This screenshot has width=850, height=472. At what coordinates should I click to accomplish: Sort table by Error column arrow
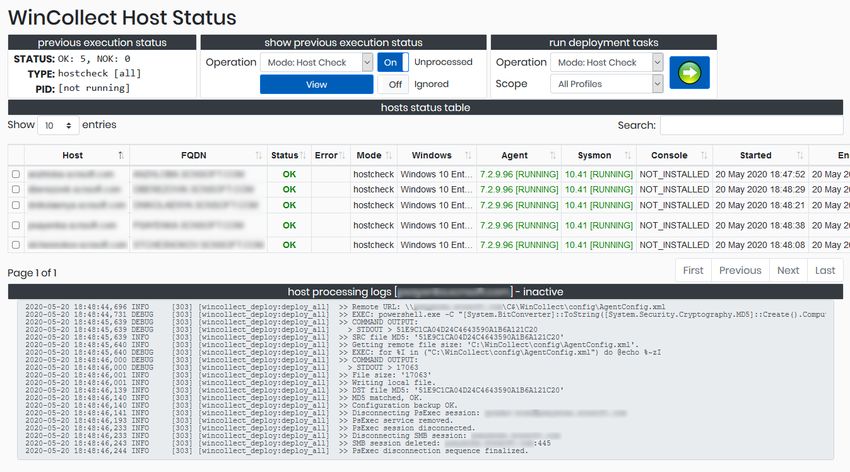[x=343, y=156]
